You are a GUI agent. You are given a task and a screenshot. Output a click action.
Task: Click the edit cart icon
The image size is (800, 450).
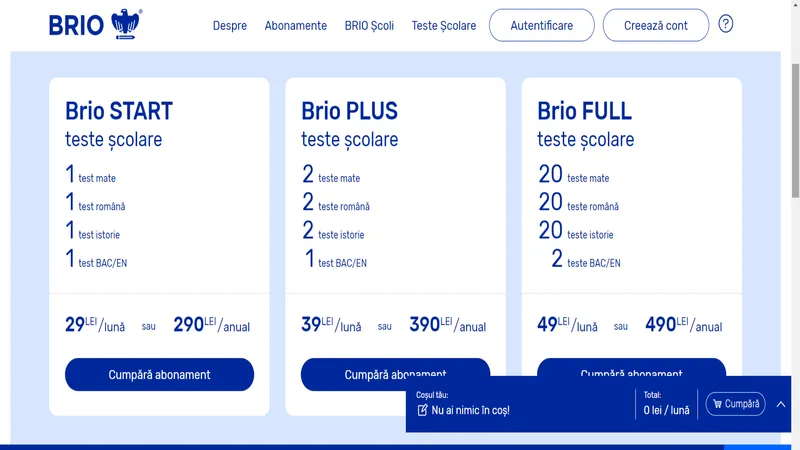click(x=423, y=410)
